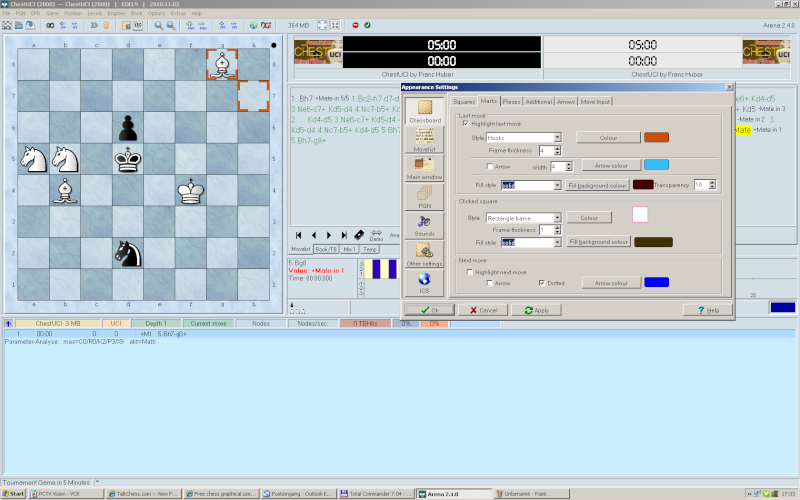Adjust Clicked square Frame thickness stepper
This screenshot has width=800, height=500.
557,230
